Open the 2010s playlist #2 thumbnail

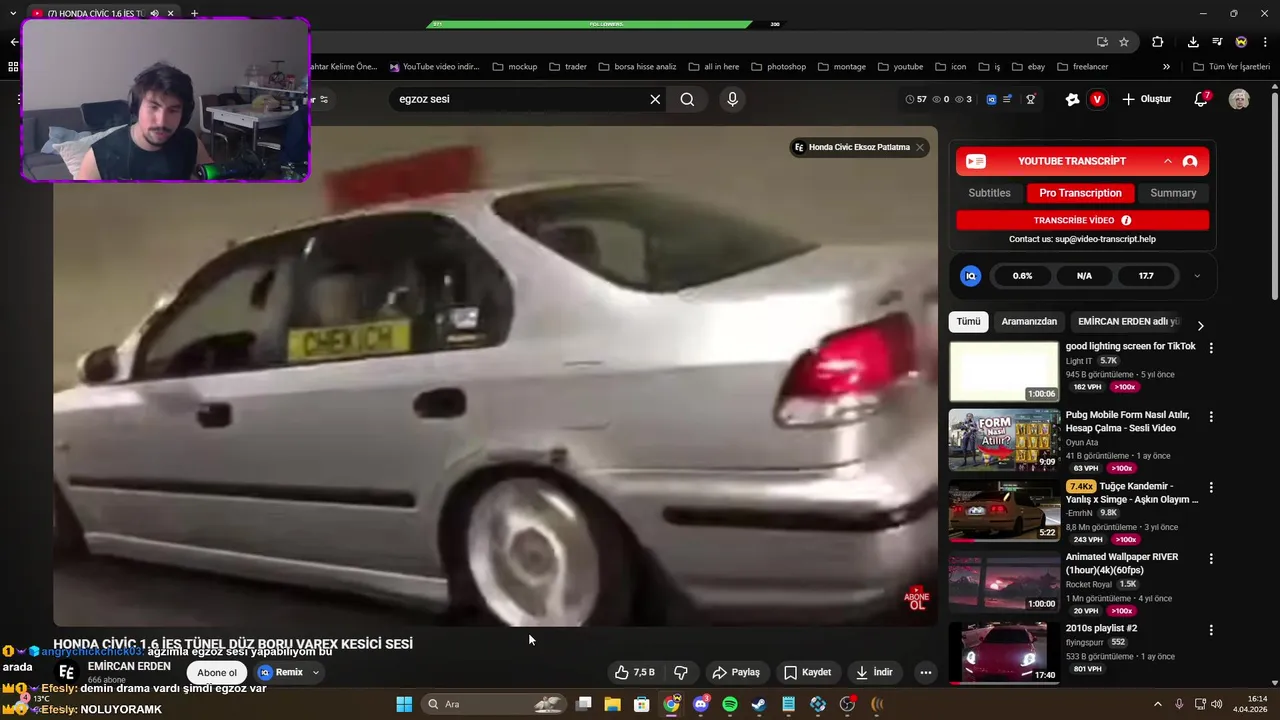1004,653
